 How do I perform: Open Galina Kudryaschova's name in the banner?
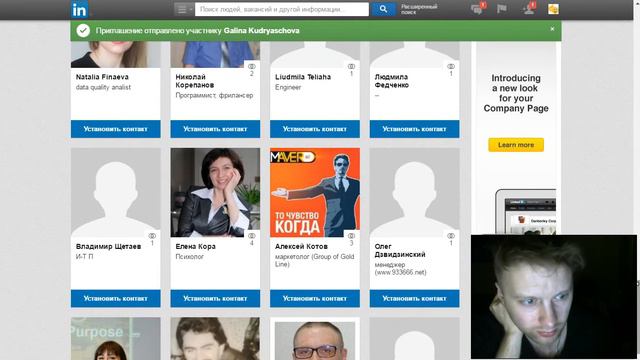coord(261,31)
